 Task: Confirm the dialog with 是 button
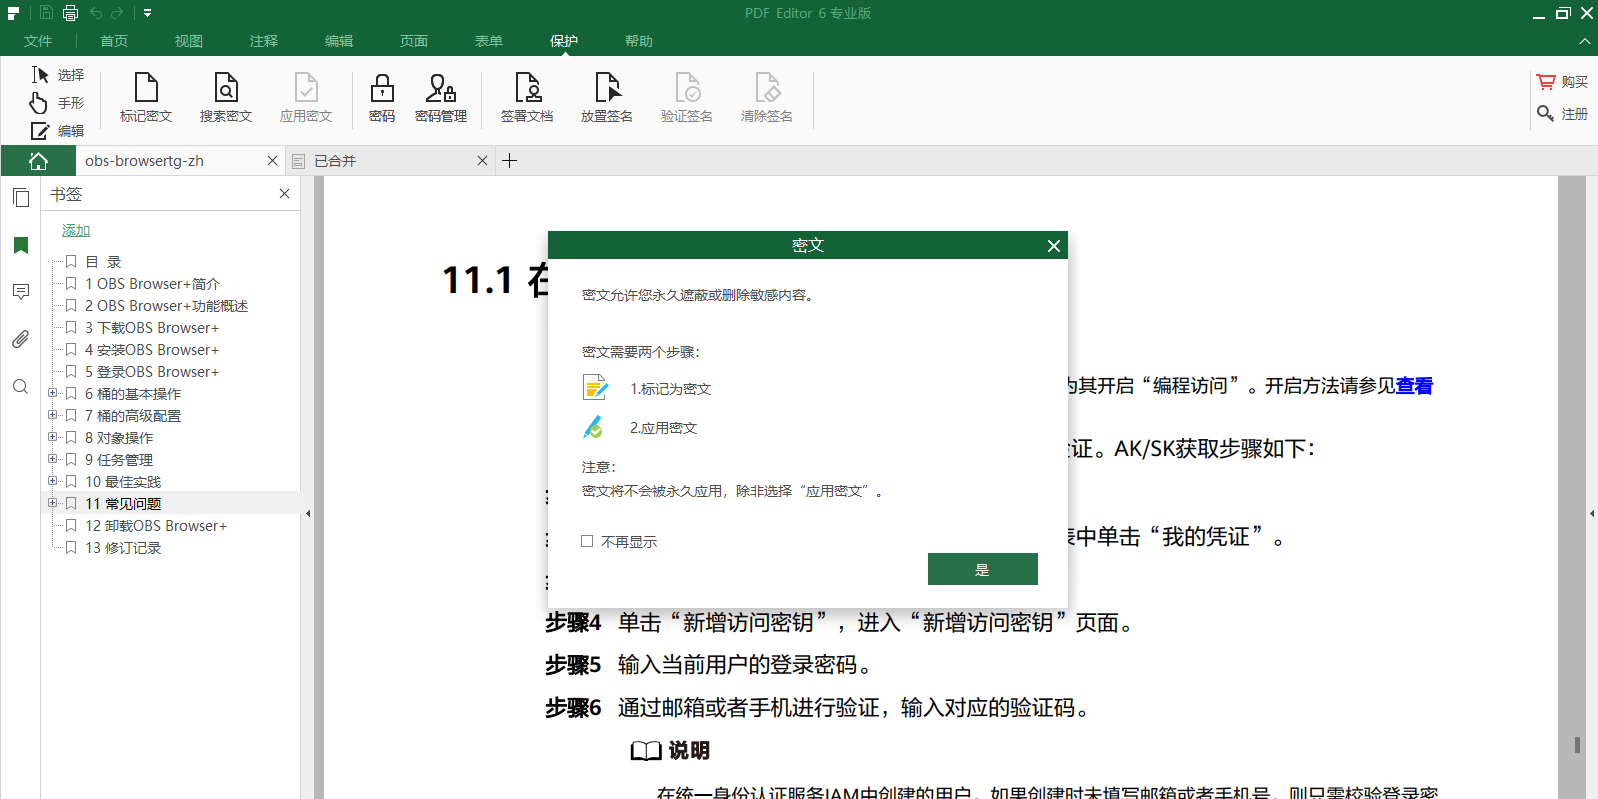click(x=983, y=569)
